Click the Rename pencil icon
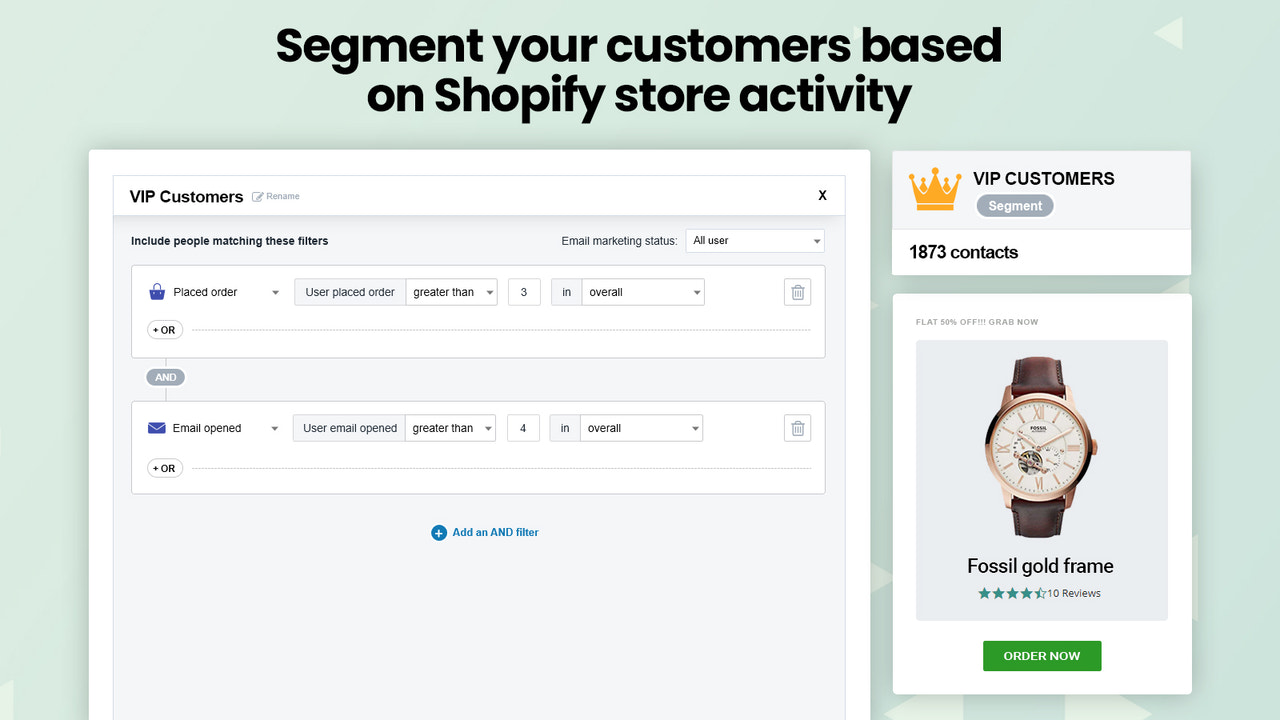Viewport: 1280px width, 720px height. click(x=258, y=196)
